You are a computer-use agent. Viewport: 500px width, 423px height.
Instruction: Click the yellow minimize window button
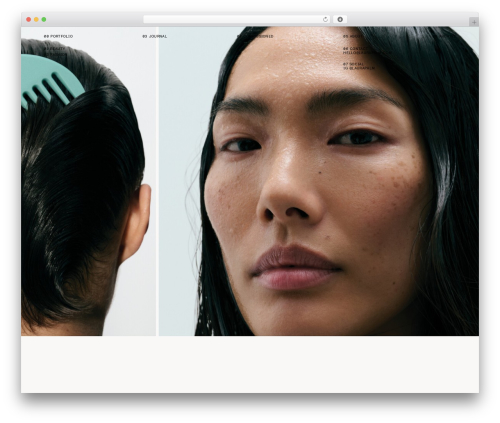tap(36, 19)
